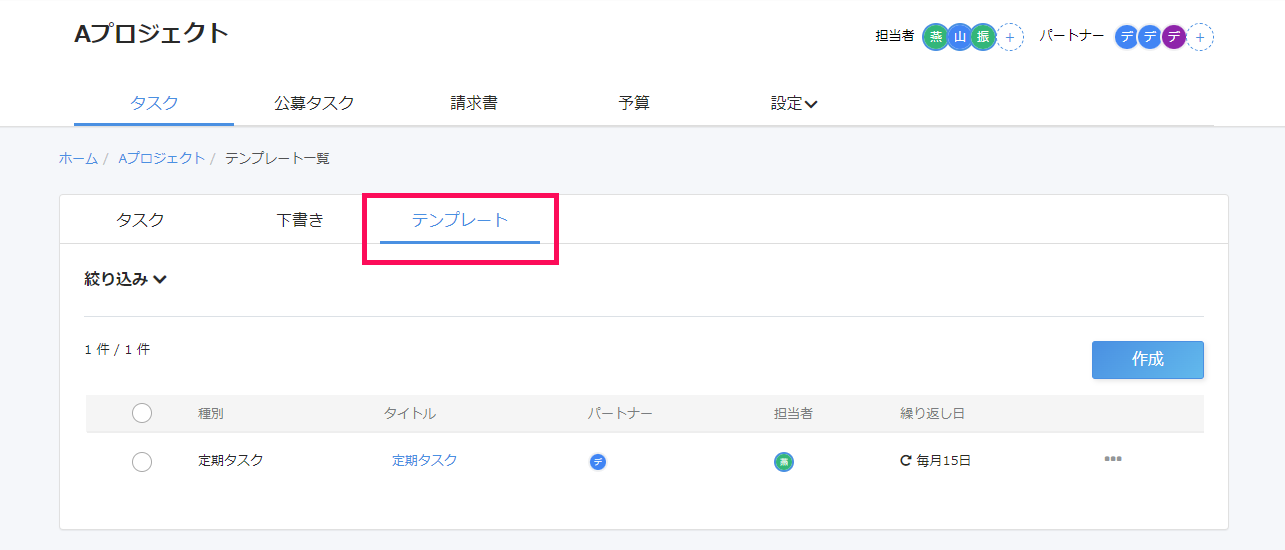Select the テンプレート sub-tab
The width and height of the screenshot is (1285, 550).
pyautogui.click(x=460, y=221)
